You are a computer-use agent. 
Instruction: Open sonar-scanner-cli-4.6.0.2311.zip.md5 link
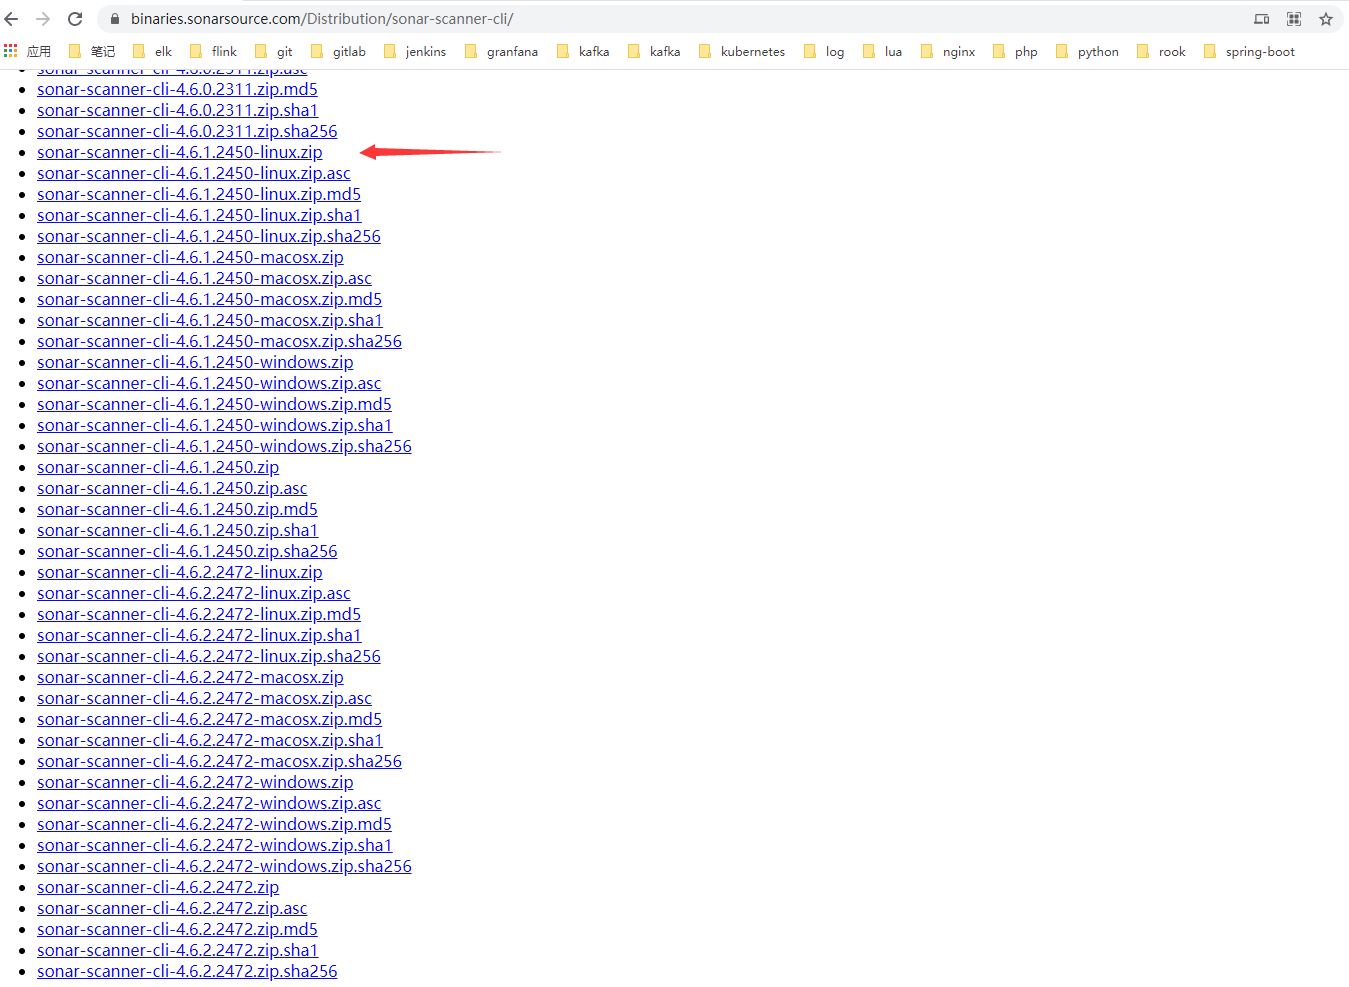177,89
